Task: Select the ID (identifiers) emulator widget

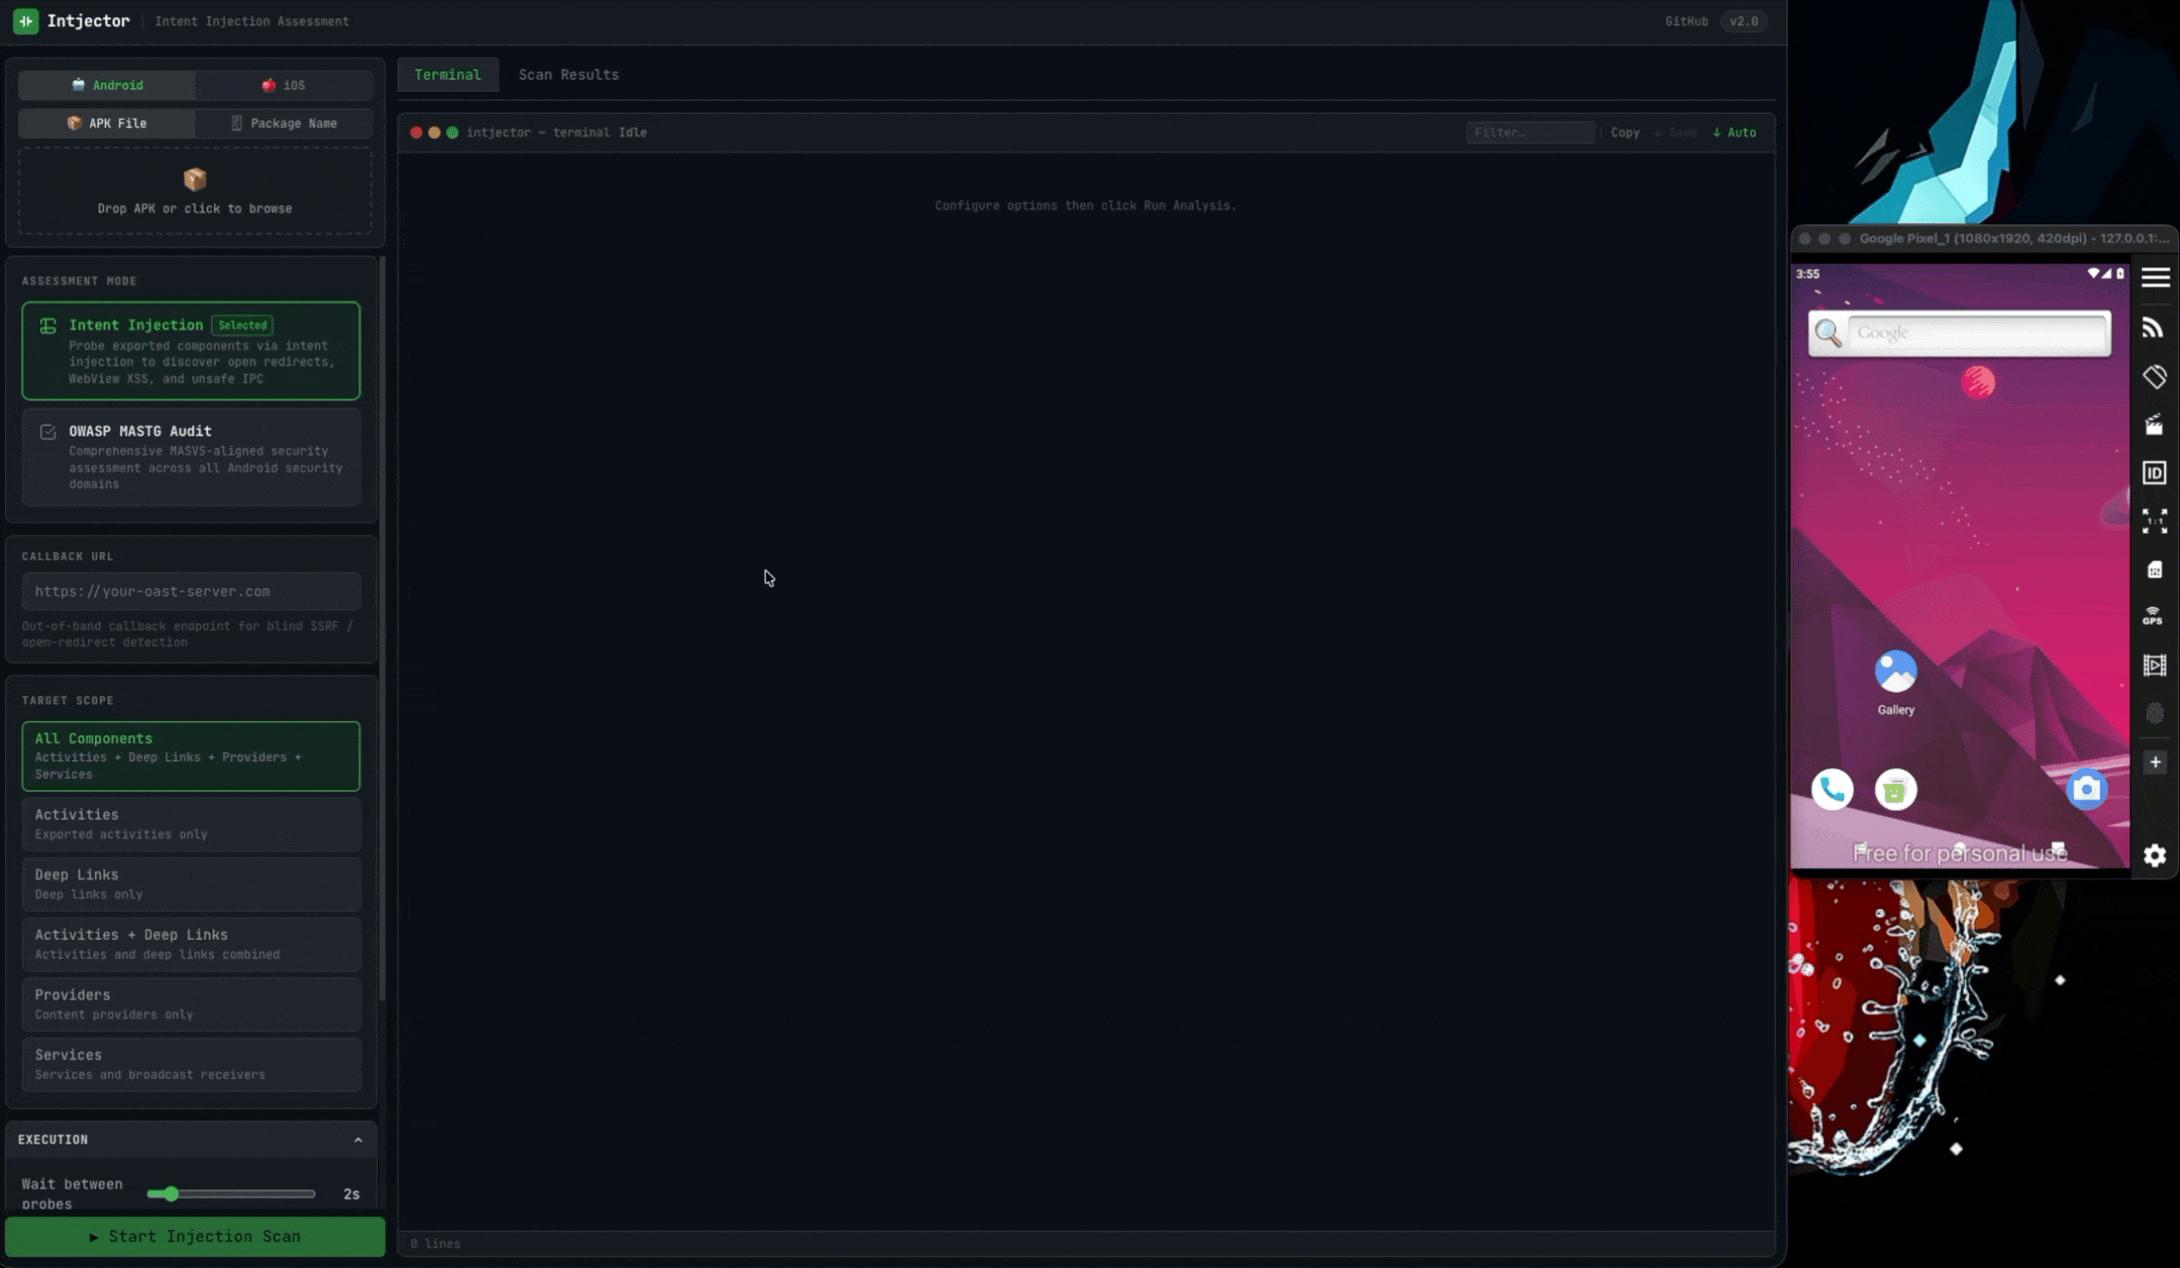Action: tap(2155, 472)
